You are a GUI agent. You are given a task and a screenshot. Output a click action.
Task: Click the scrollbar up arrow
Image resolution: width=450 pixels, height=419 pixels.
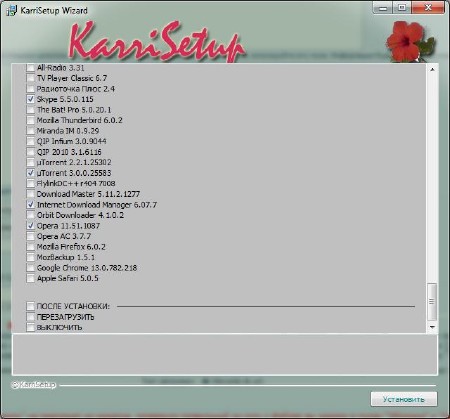coord(432,69)
